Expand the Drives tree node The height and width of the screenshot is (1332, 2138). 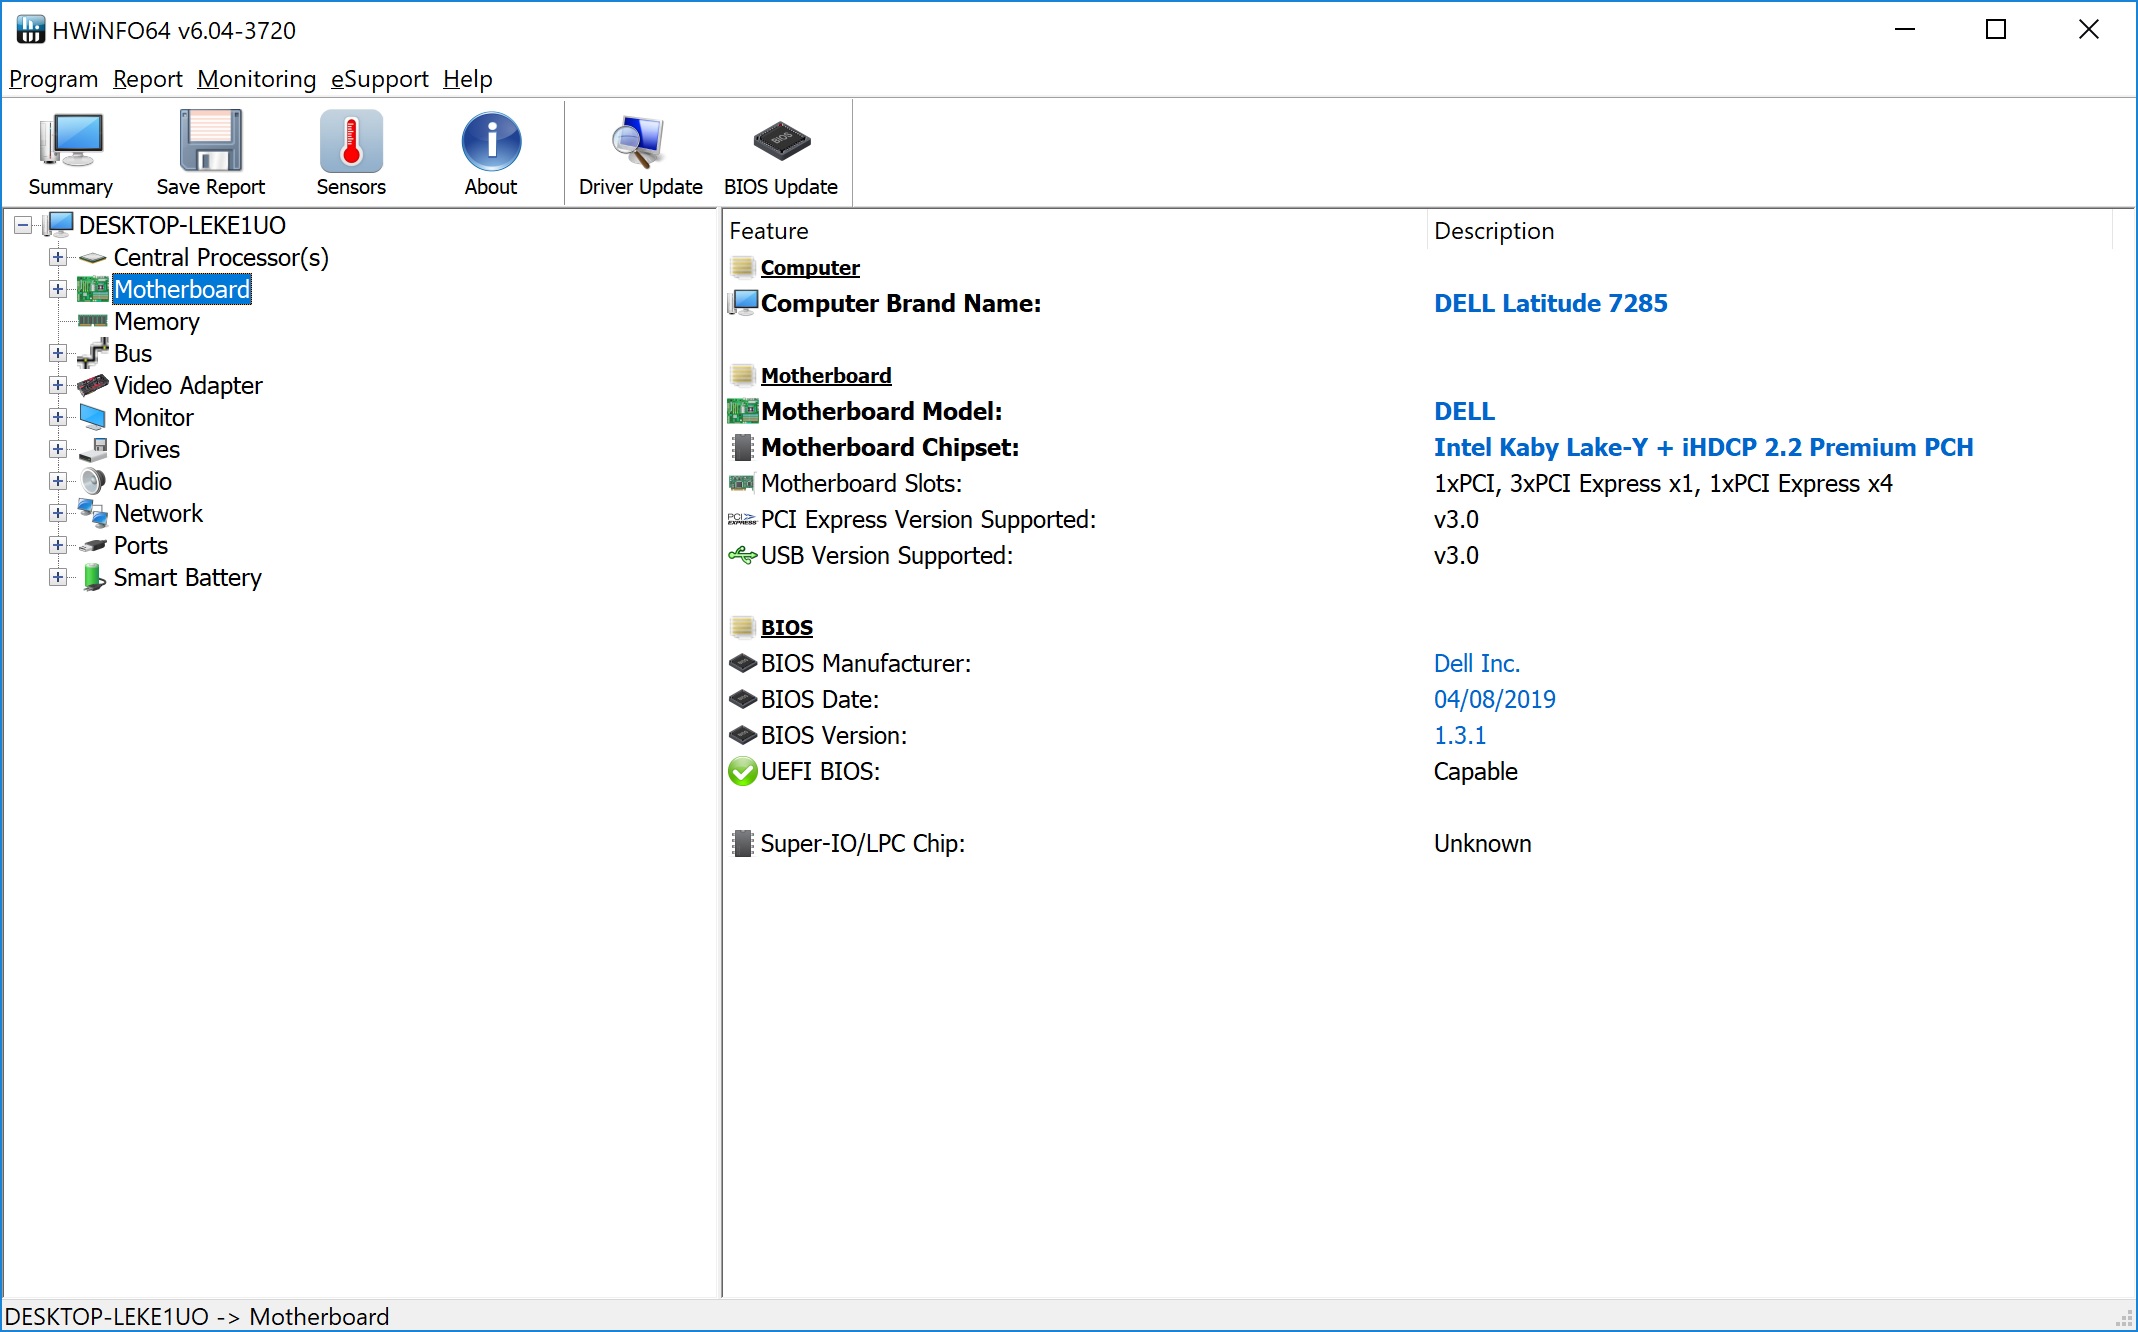58,449
